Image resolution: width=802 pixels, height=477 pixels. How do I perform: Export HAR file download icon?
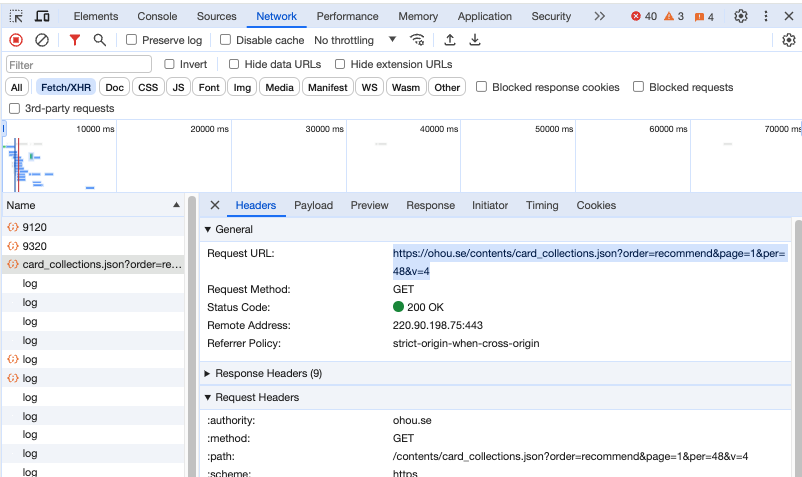click(475, 40)
